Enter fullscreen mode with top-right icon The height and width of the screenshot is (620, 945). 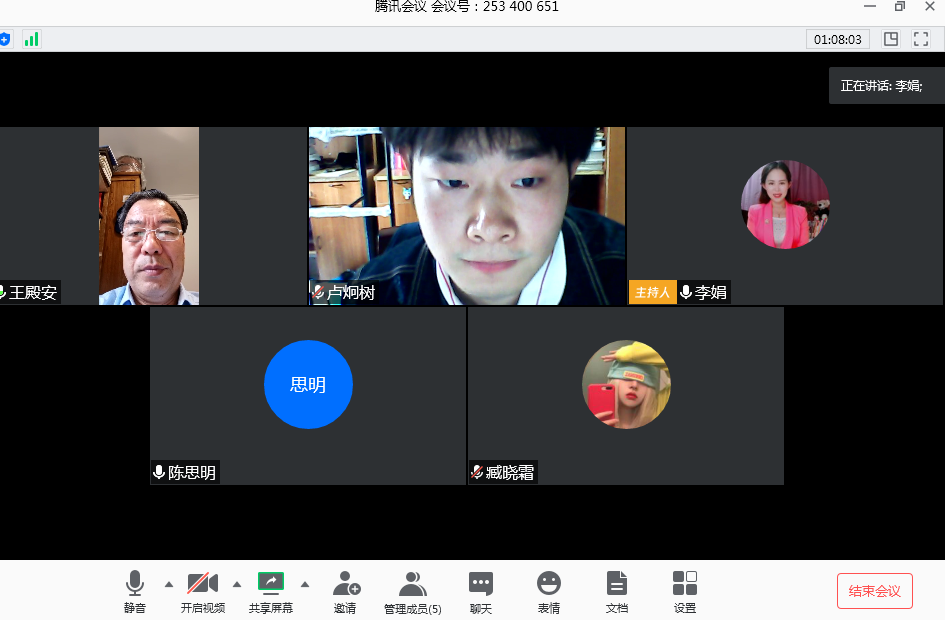point(921,39)
